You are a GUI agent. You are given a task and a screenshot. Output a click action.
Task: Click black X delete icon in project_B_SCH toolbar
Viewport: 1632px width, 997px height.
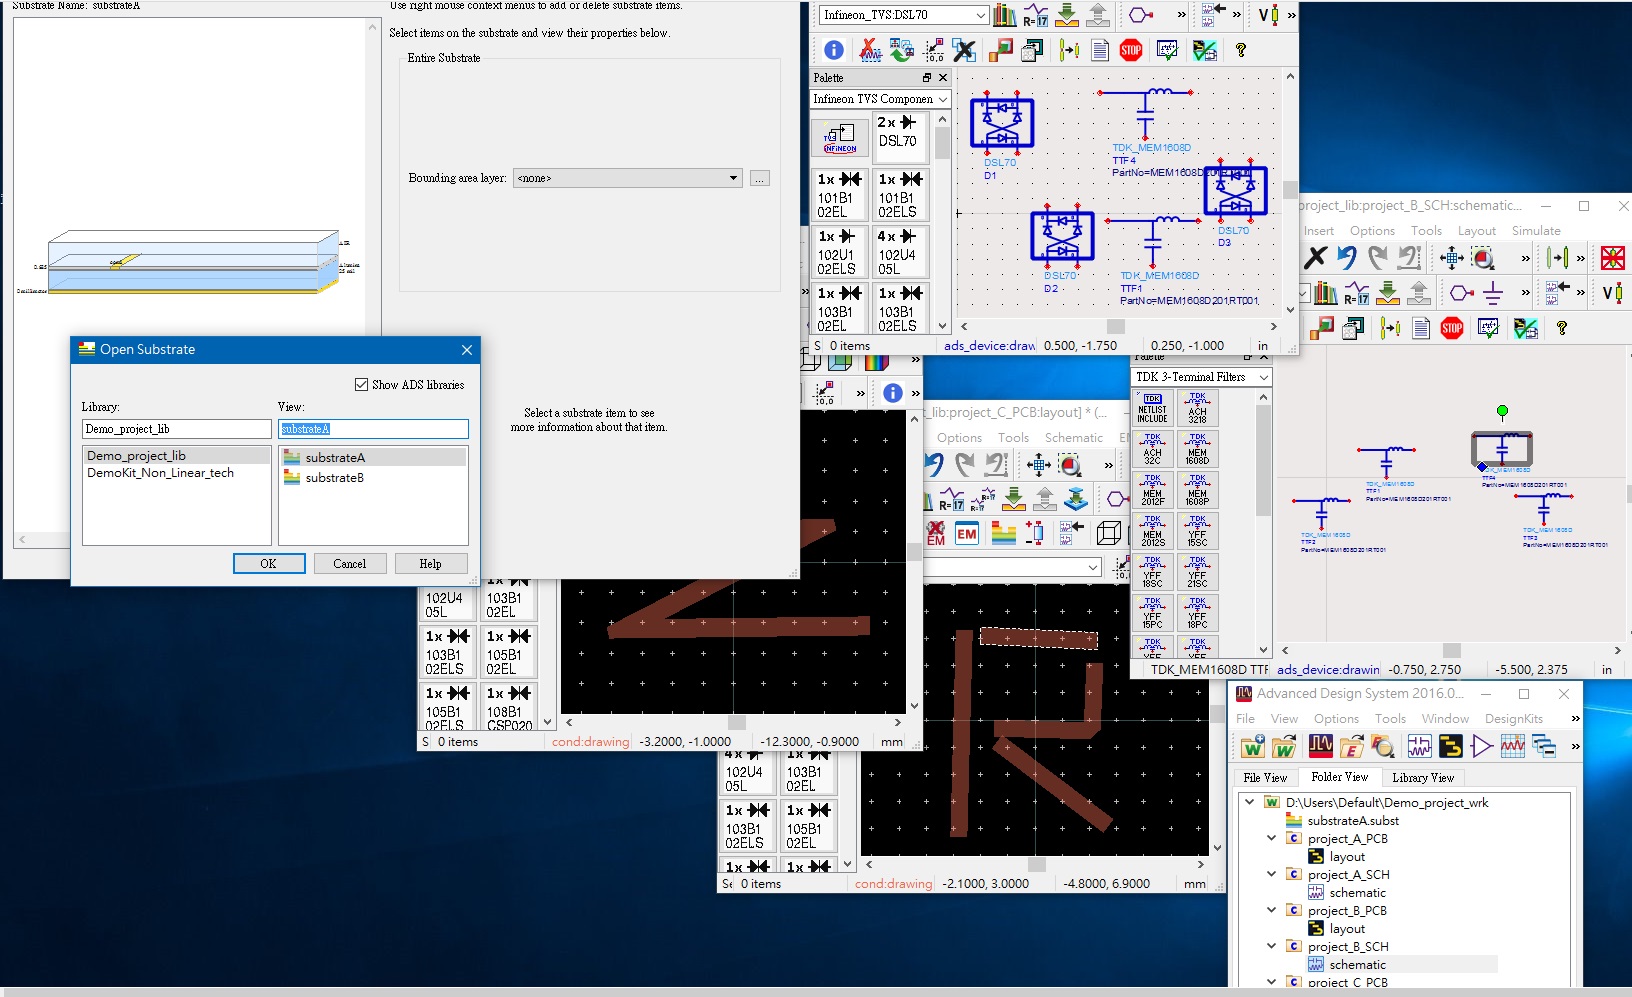(1316, 258)
